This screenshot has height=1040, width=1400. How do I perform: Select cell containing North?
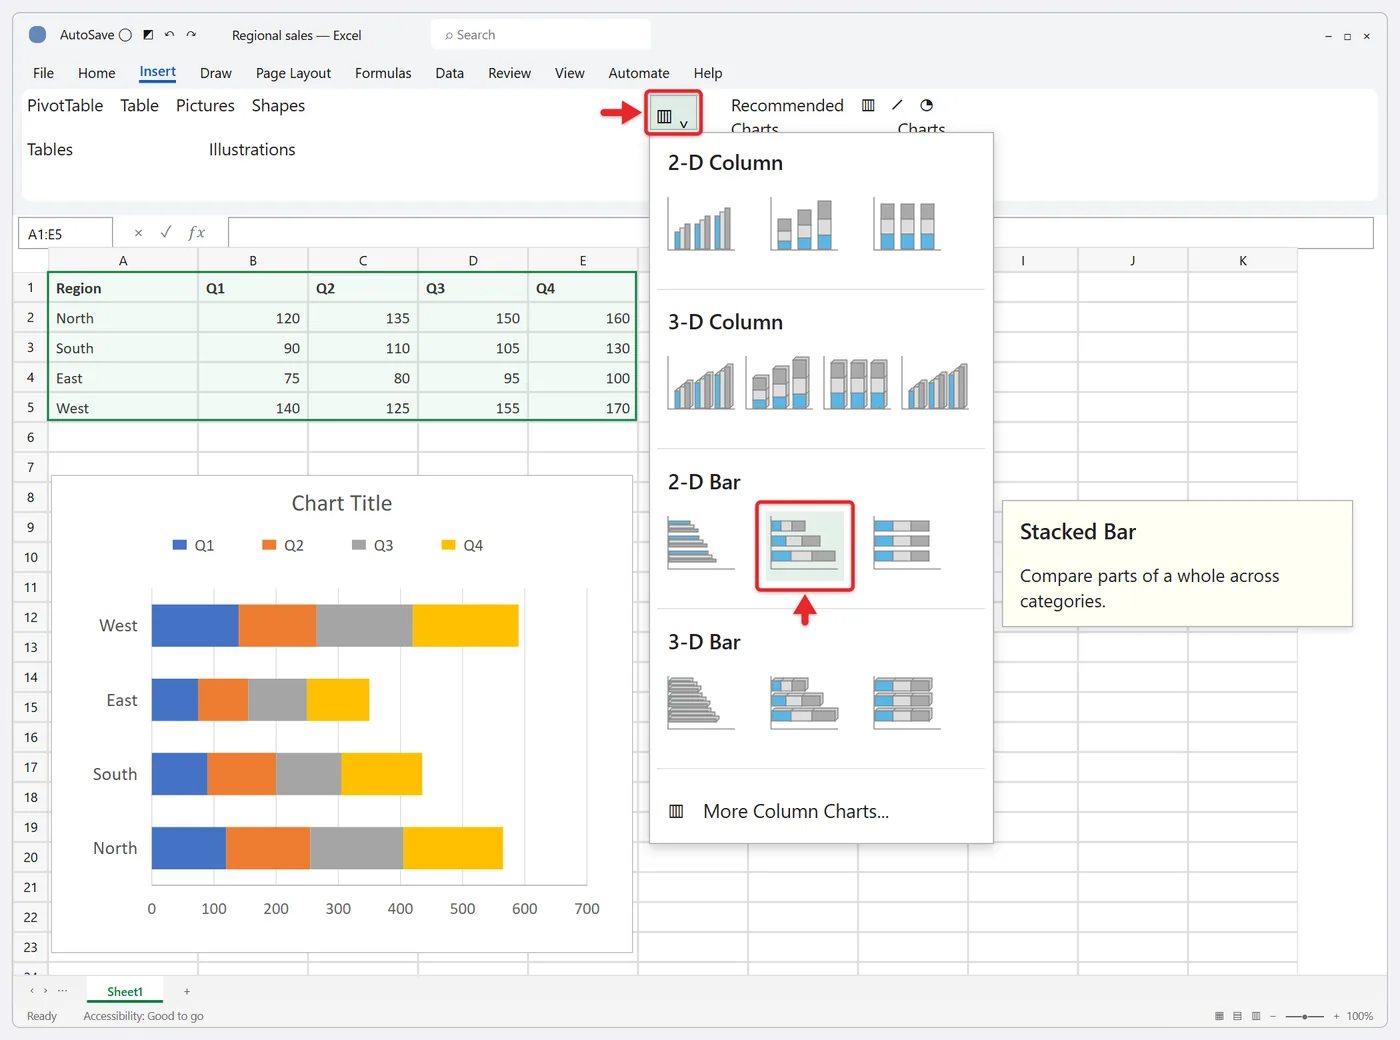tap(123, 318)
